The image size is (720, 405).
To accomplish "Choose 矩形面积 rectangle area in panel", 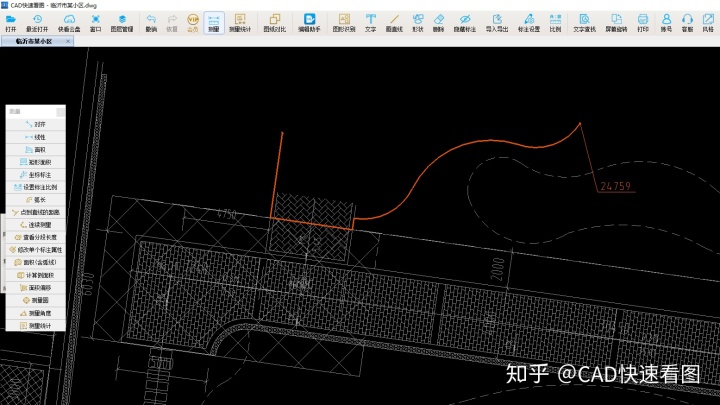I will tap(36, 162).
